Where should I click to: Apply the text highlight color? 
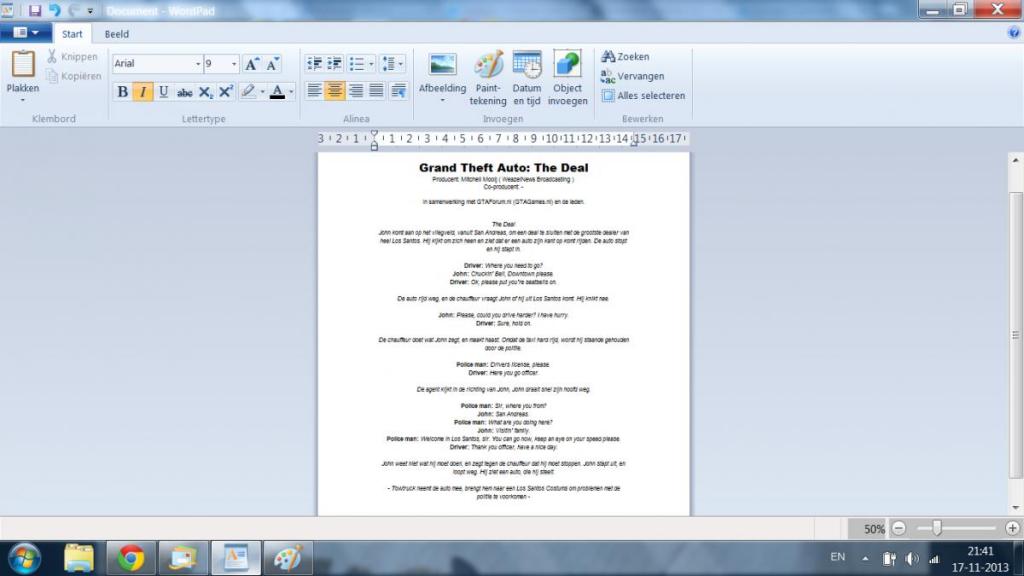pyautogui.click(x=248, y=92)
